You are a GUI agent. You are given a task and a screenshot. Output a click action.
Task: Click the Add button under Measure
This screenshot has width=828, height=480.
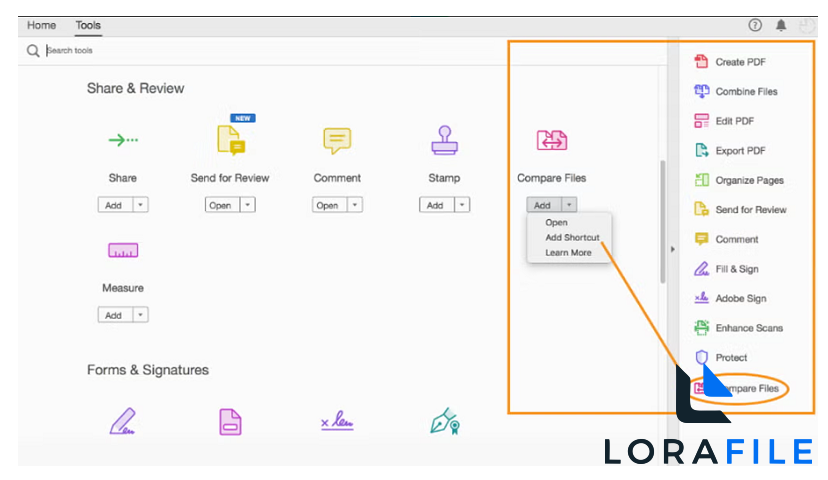tap(116, 315)
